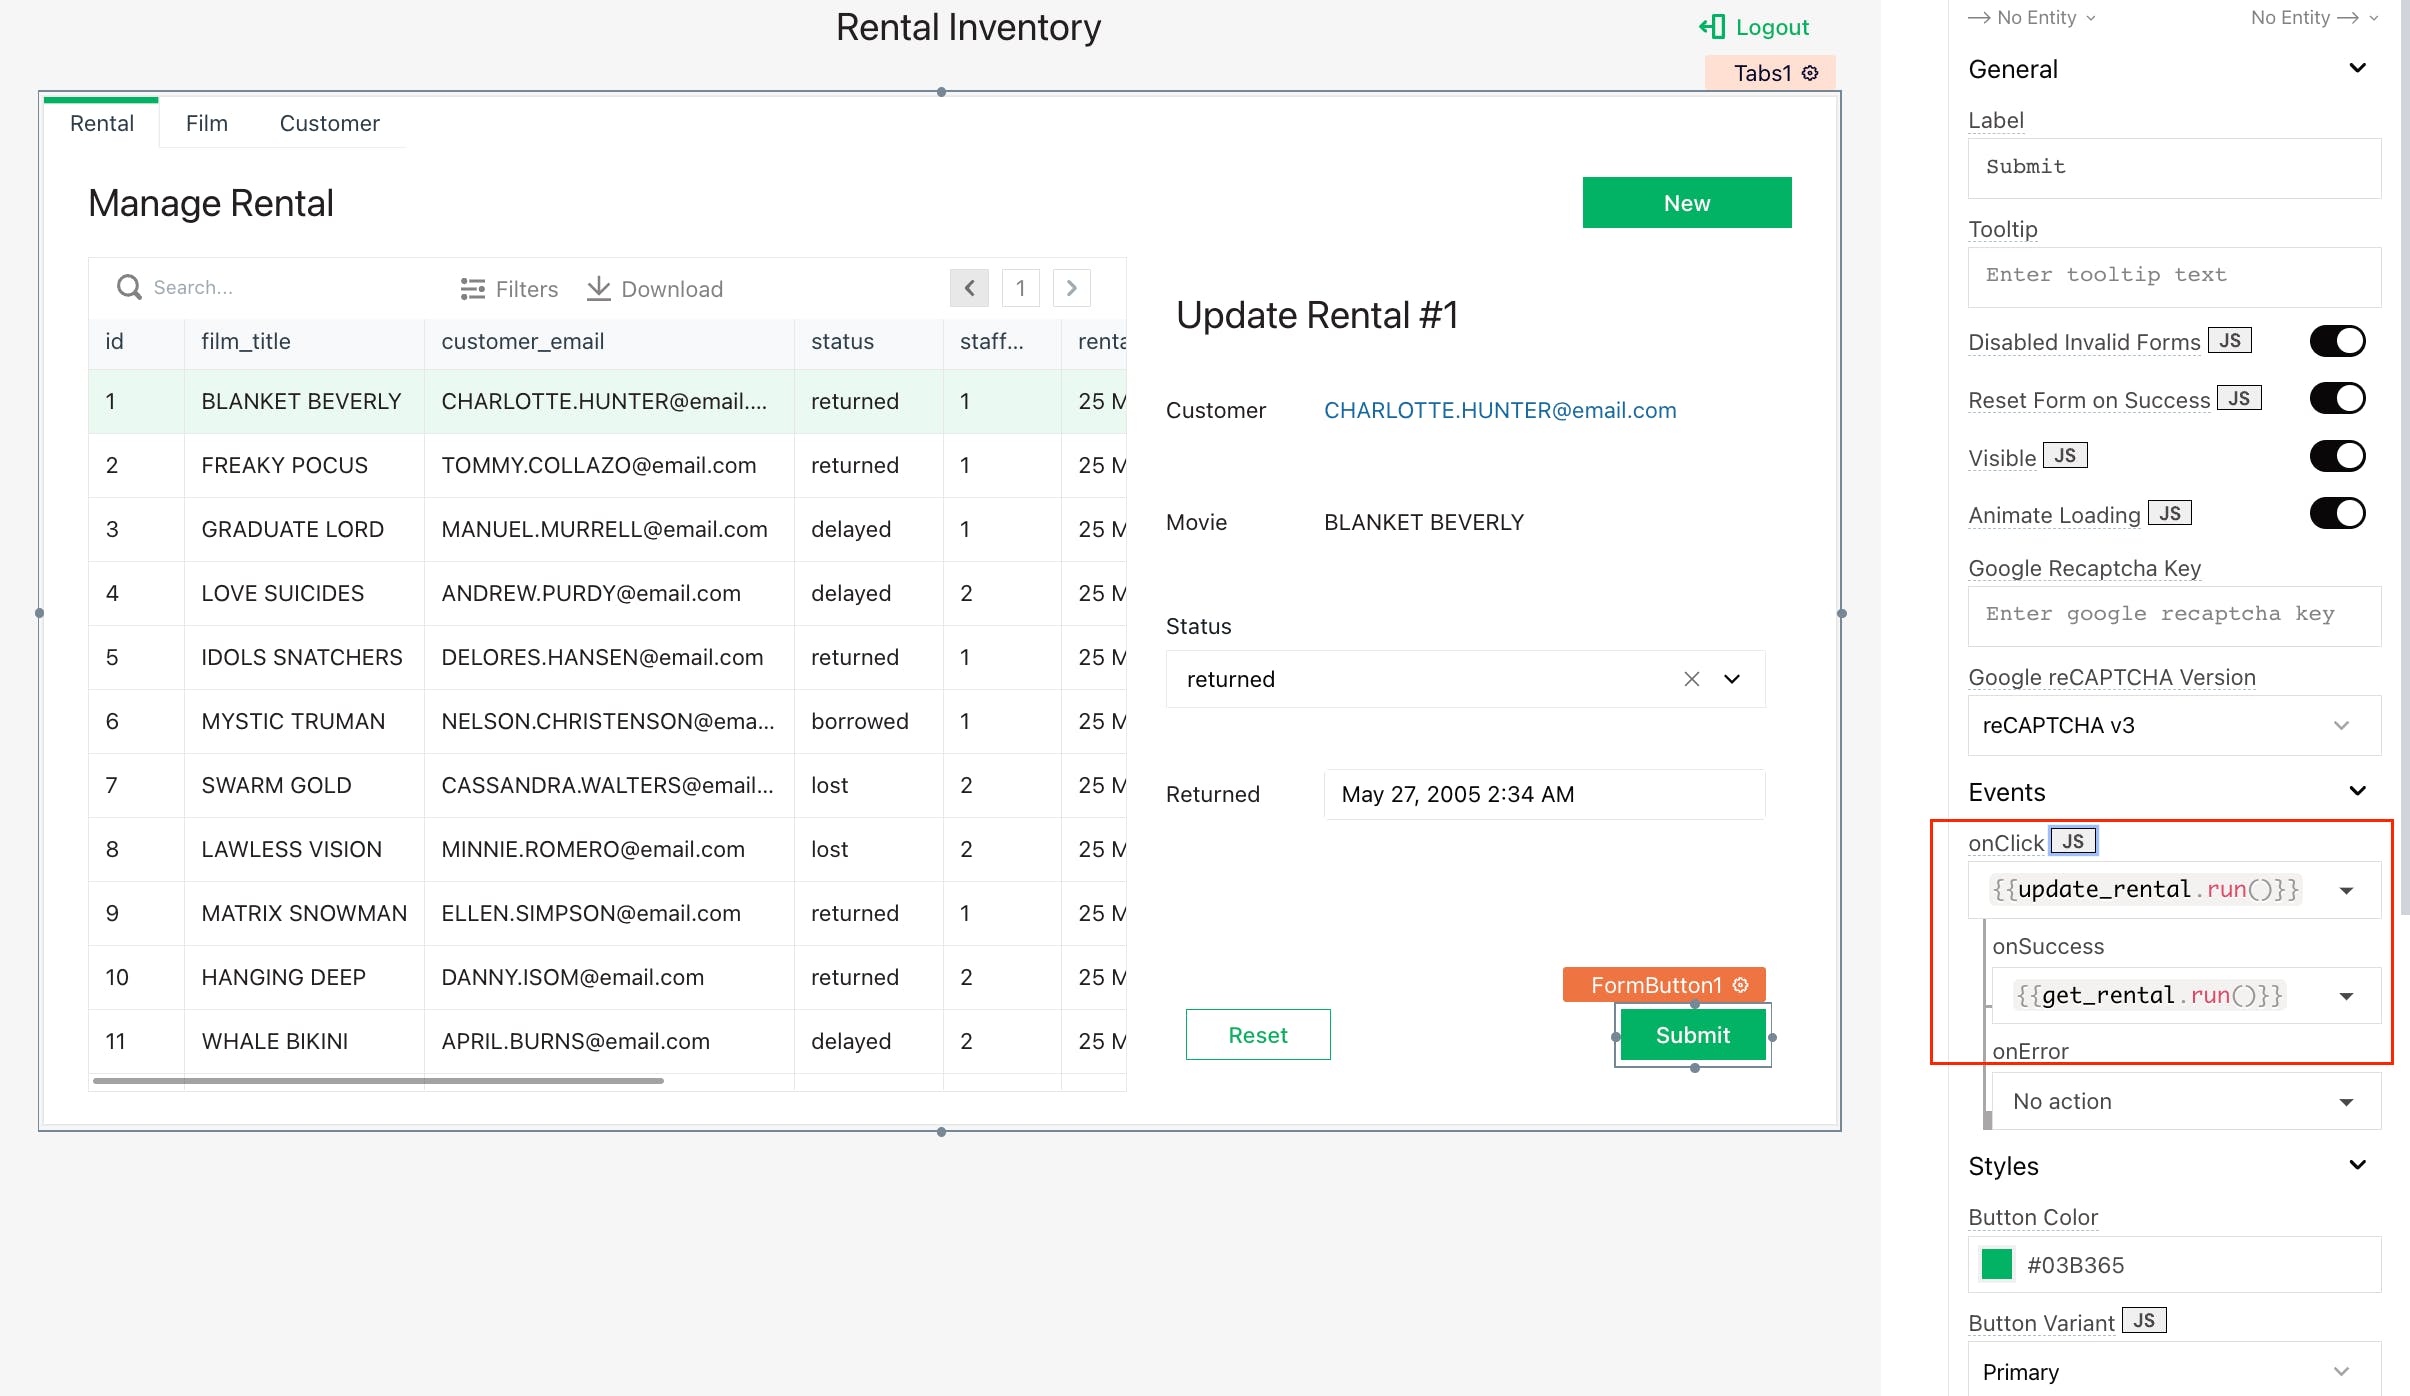This screenshot has height=1396, width=2410.
Task: Expand the onError action dropdown
Action: [x=2345, y=1102]
